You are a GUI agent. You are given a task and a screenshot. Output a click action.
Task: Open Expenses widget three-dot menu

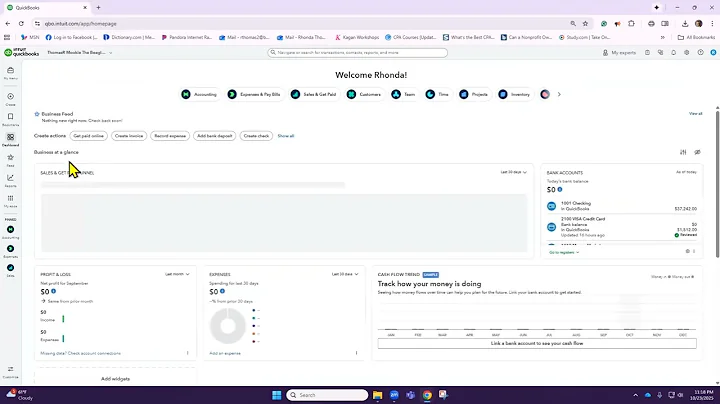(x=356, y=353)
